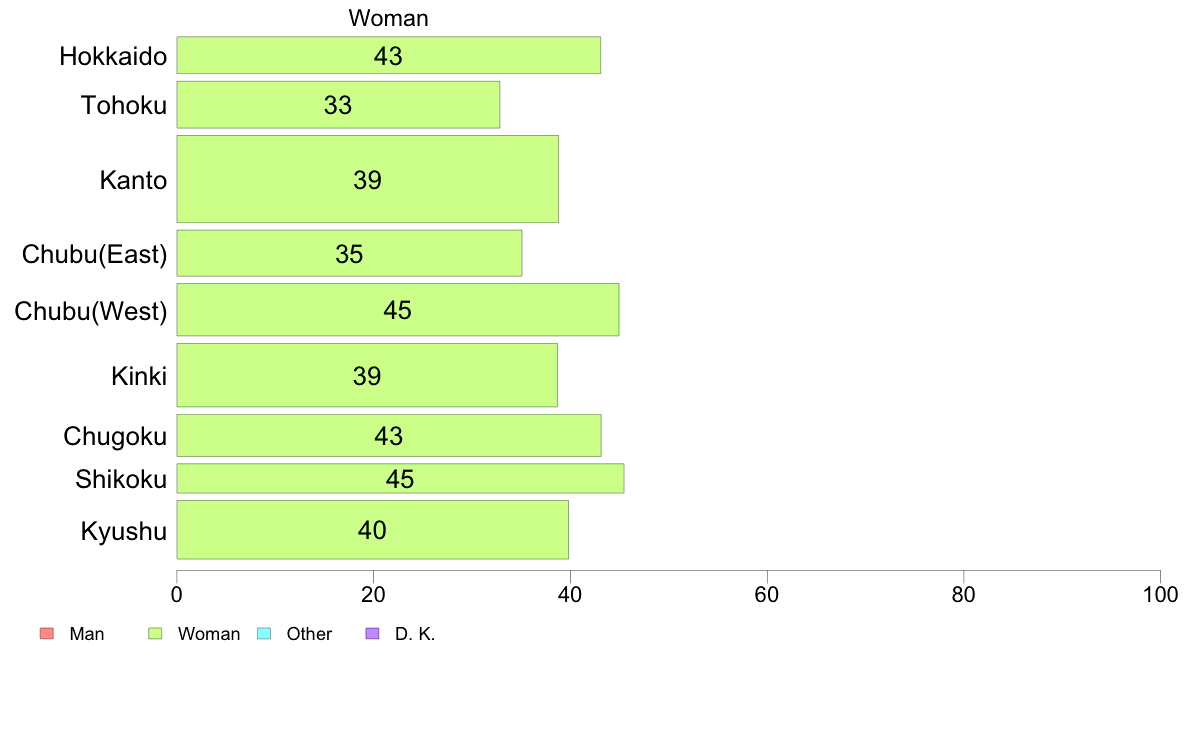Click the Shikoku bar showing 45
The width and height of the screenshot is (1188, 736).
[400, 478]
